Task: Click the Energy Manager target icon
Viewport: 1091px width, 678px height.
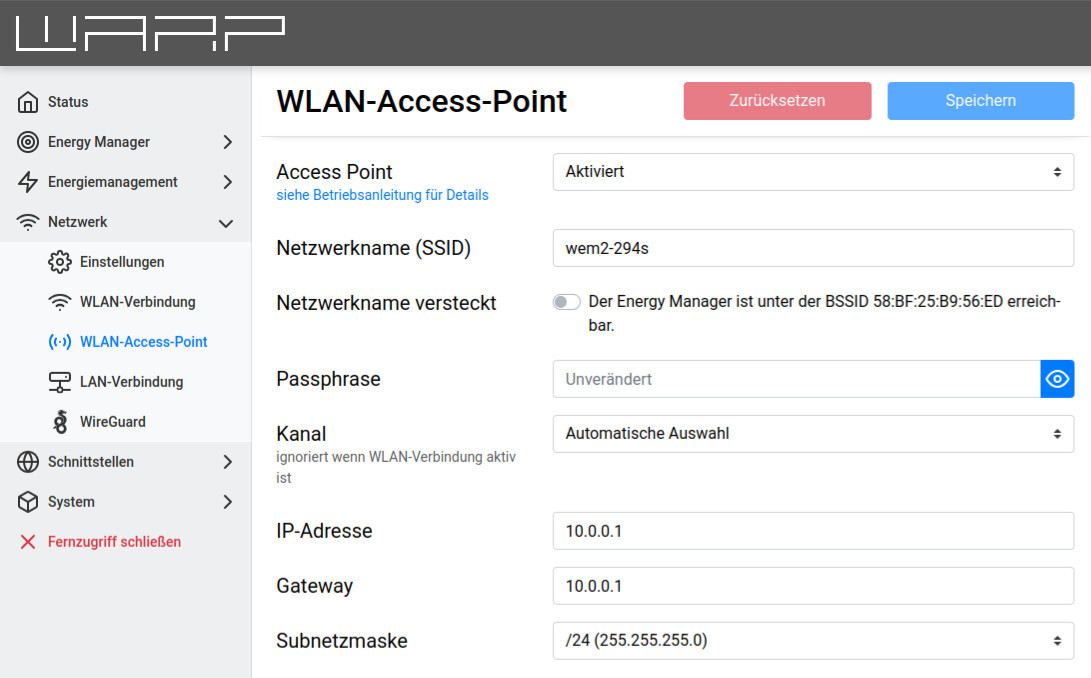Action: [28, 142]
